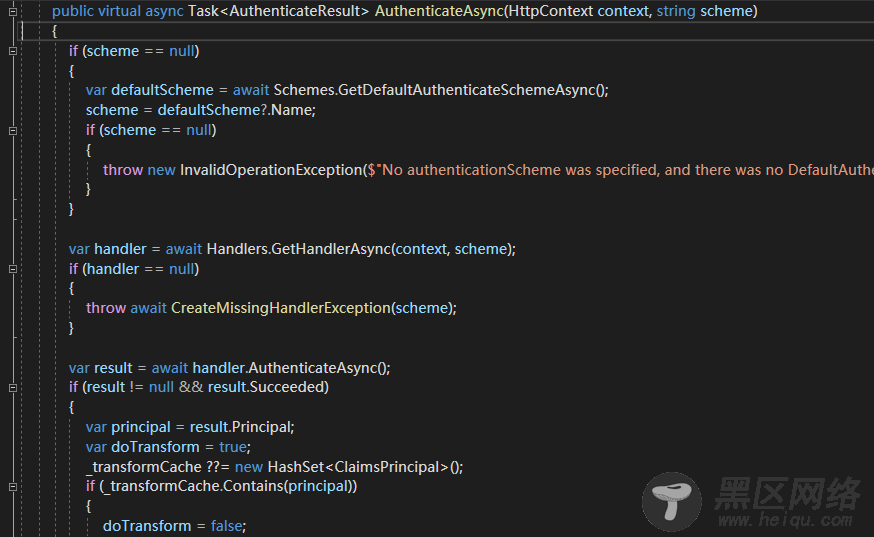
Task: Click 'CreateMissingHandlerException' method call
Action: point(281,308)
